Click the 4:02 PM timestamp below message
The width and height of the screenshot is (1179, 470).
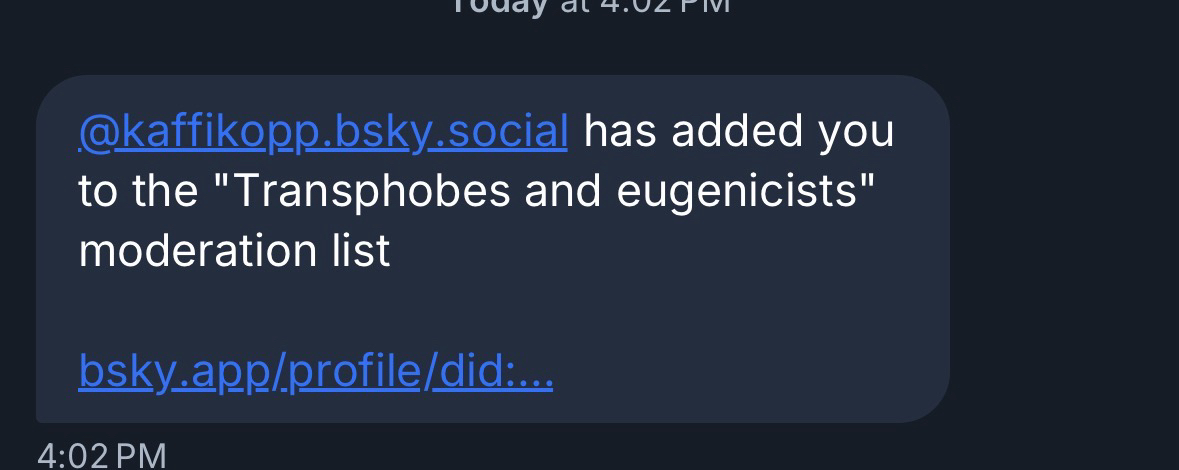[101, 455]
